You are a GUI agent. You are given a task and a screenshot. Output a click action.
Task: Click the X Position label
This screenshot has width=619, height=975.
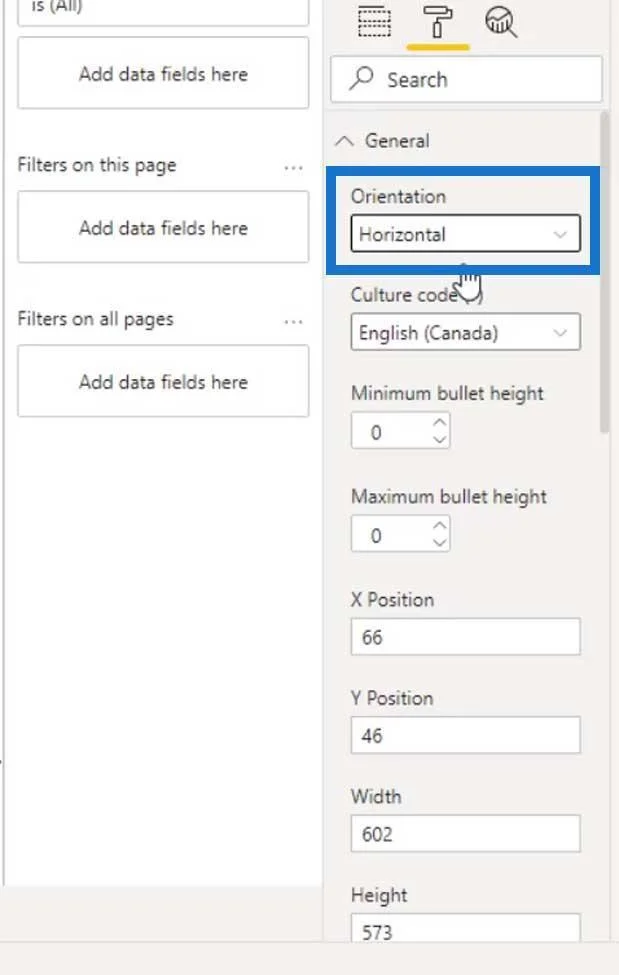(x=393, y=599)
